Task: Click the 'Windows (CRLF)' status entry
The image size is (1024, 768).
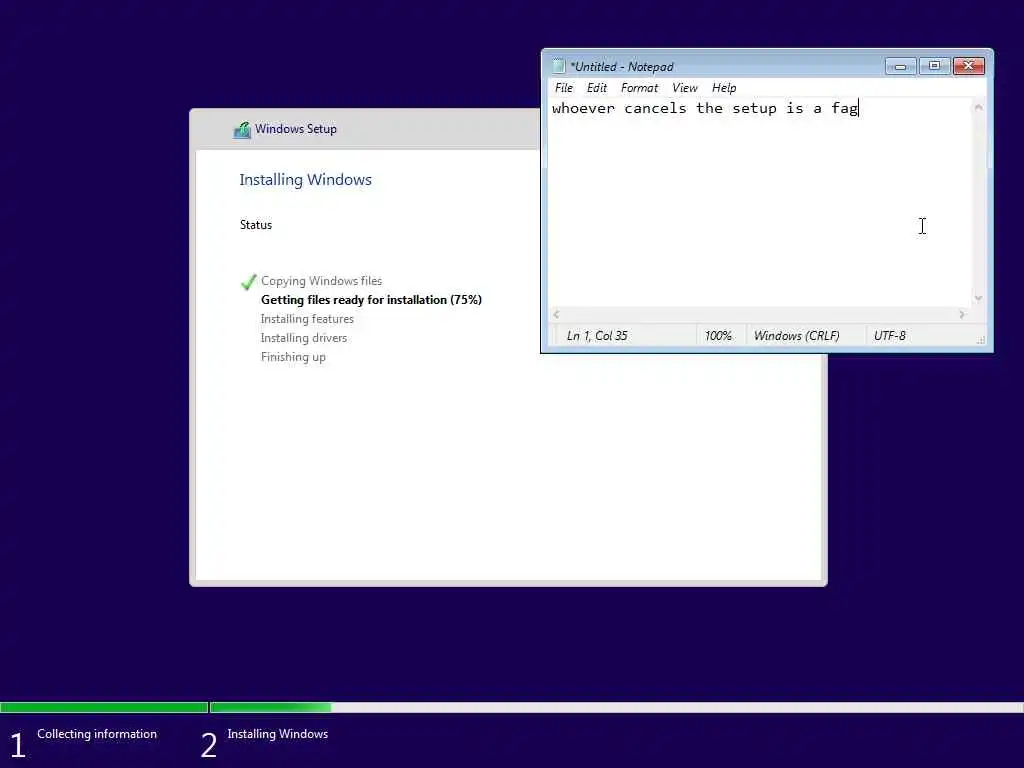Action: (796, 336)
